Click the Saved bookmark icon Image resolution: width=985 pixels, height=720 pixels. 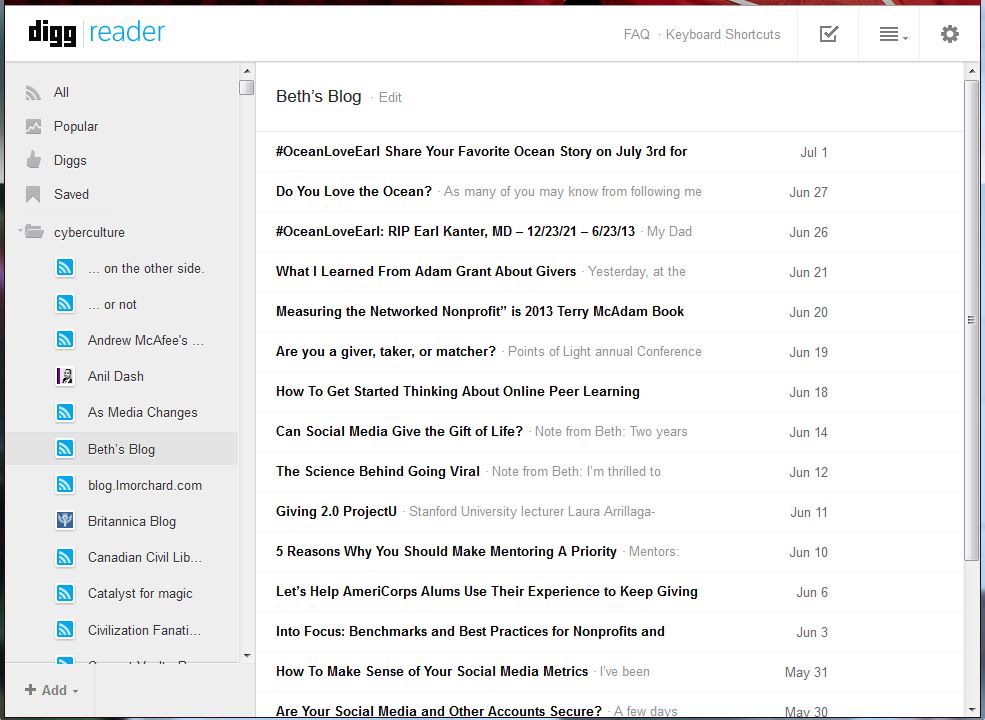(33, 194)
